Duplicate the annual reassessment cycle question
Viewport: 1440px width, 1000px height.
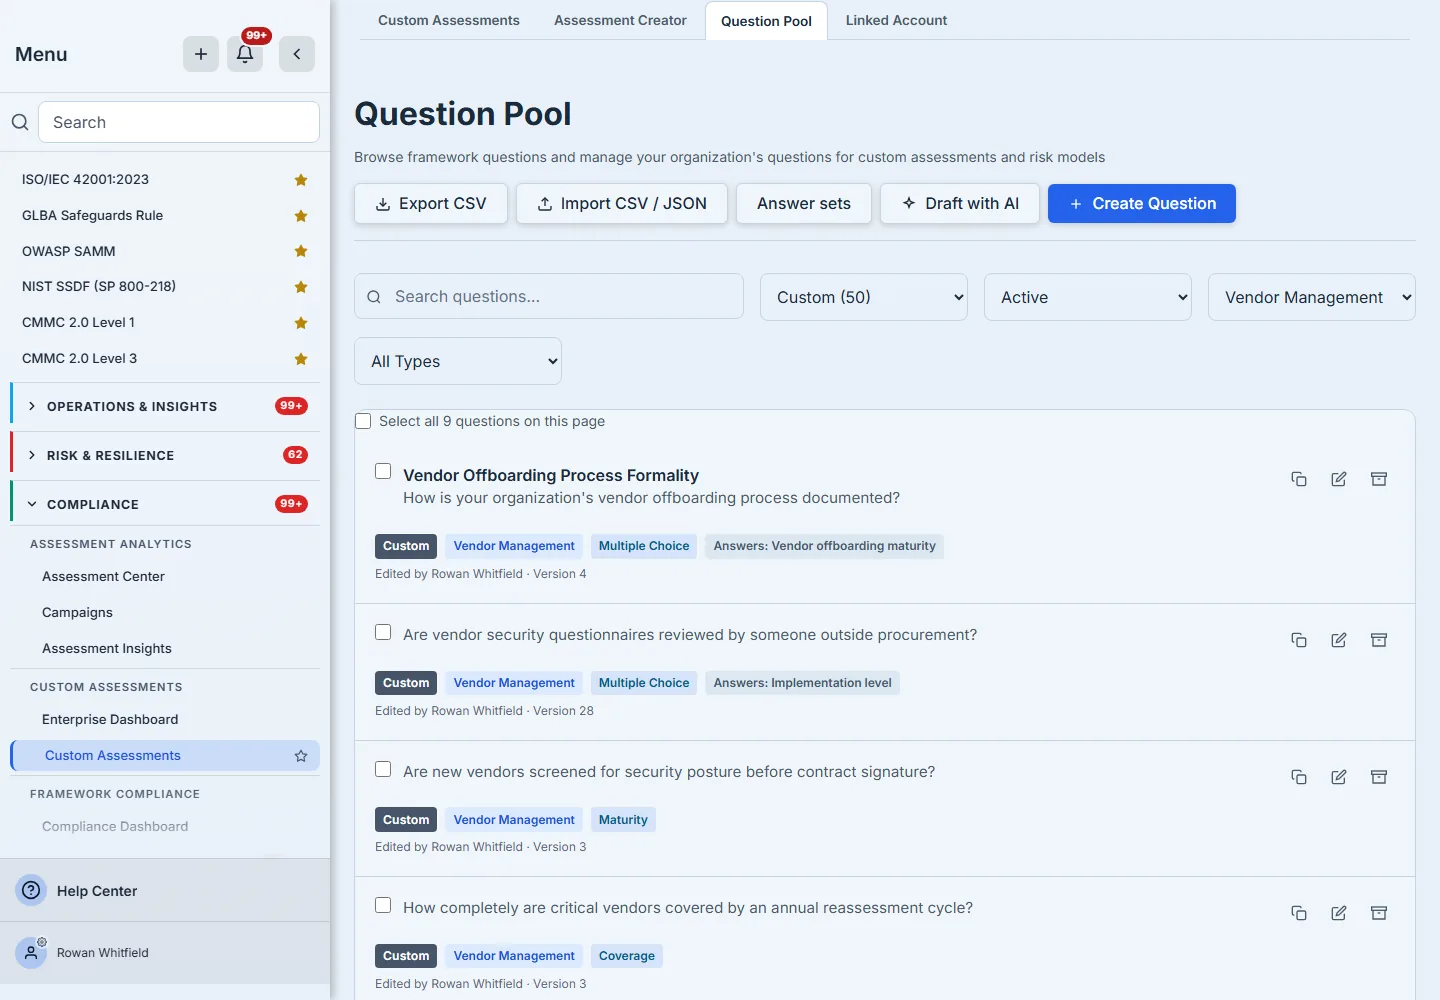tap(1299, 913)
